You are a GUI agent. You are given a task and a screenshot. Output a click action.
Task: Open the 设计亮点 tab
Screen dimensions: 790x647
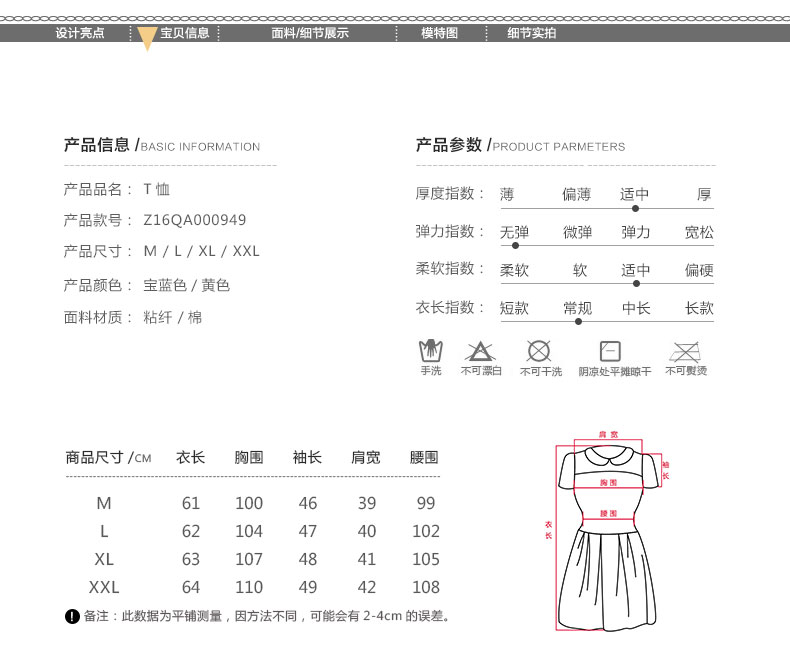pyautogui.click(x=80, y=33)
